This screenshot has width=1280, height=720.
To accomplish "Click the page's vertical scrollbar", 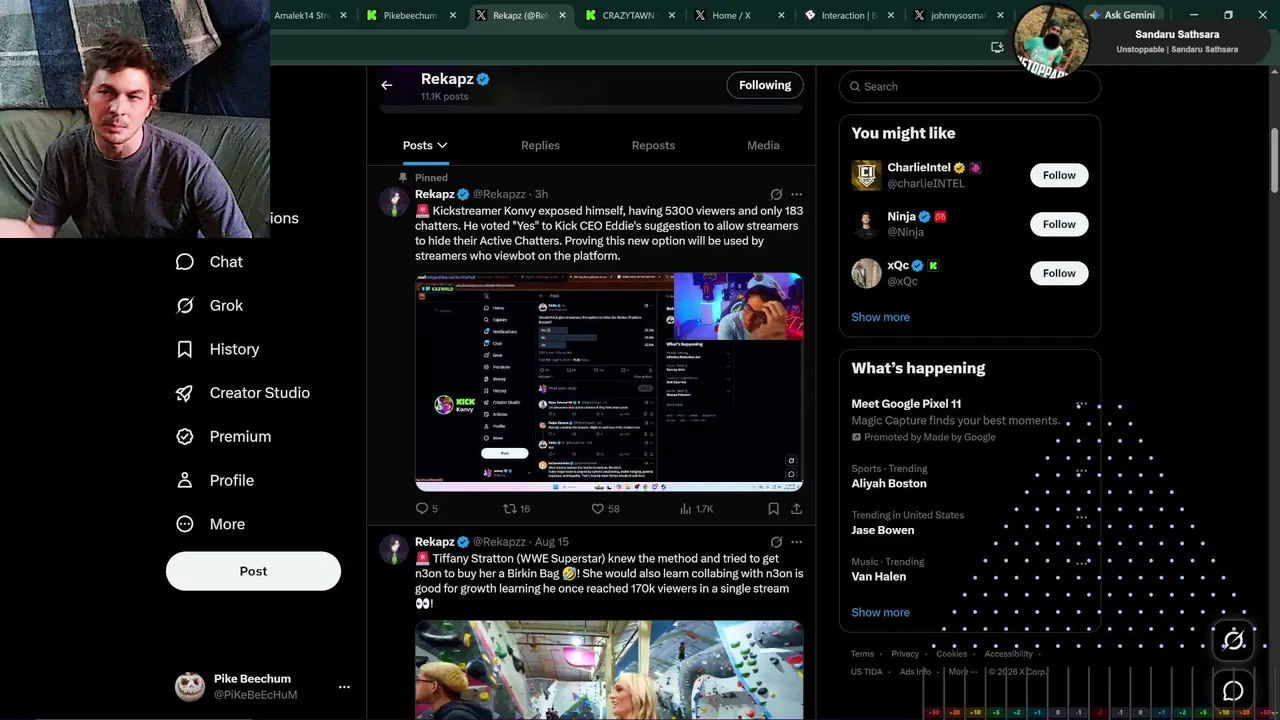I will [1274, 162].
